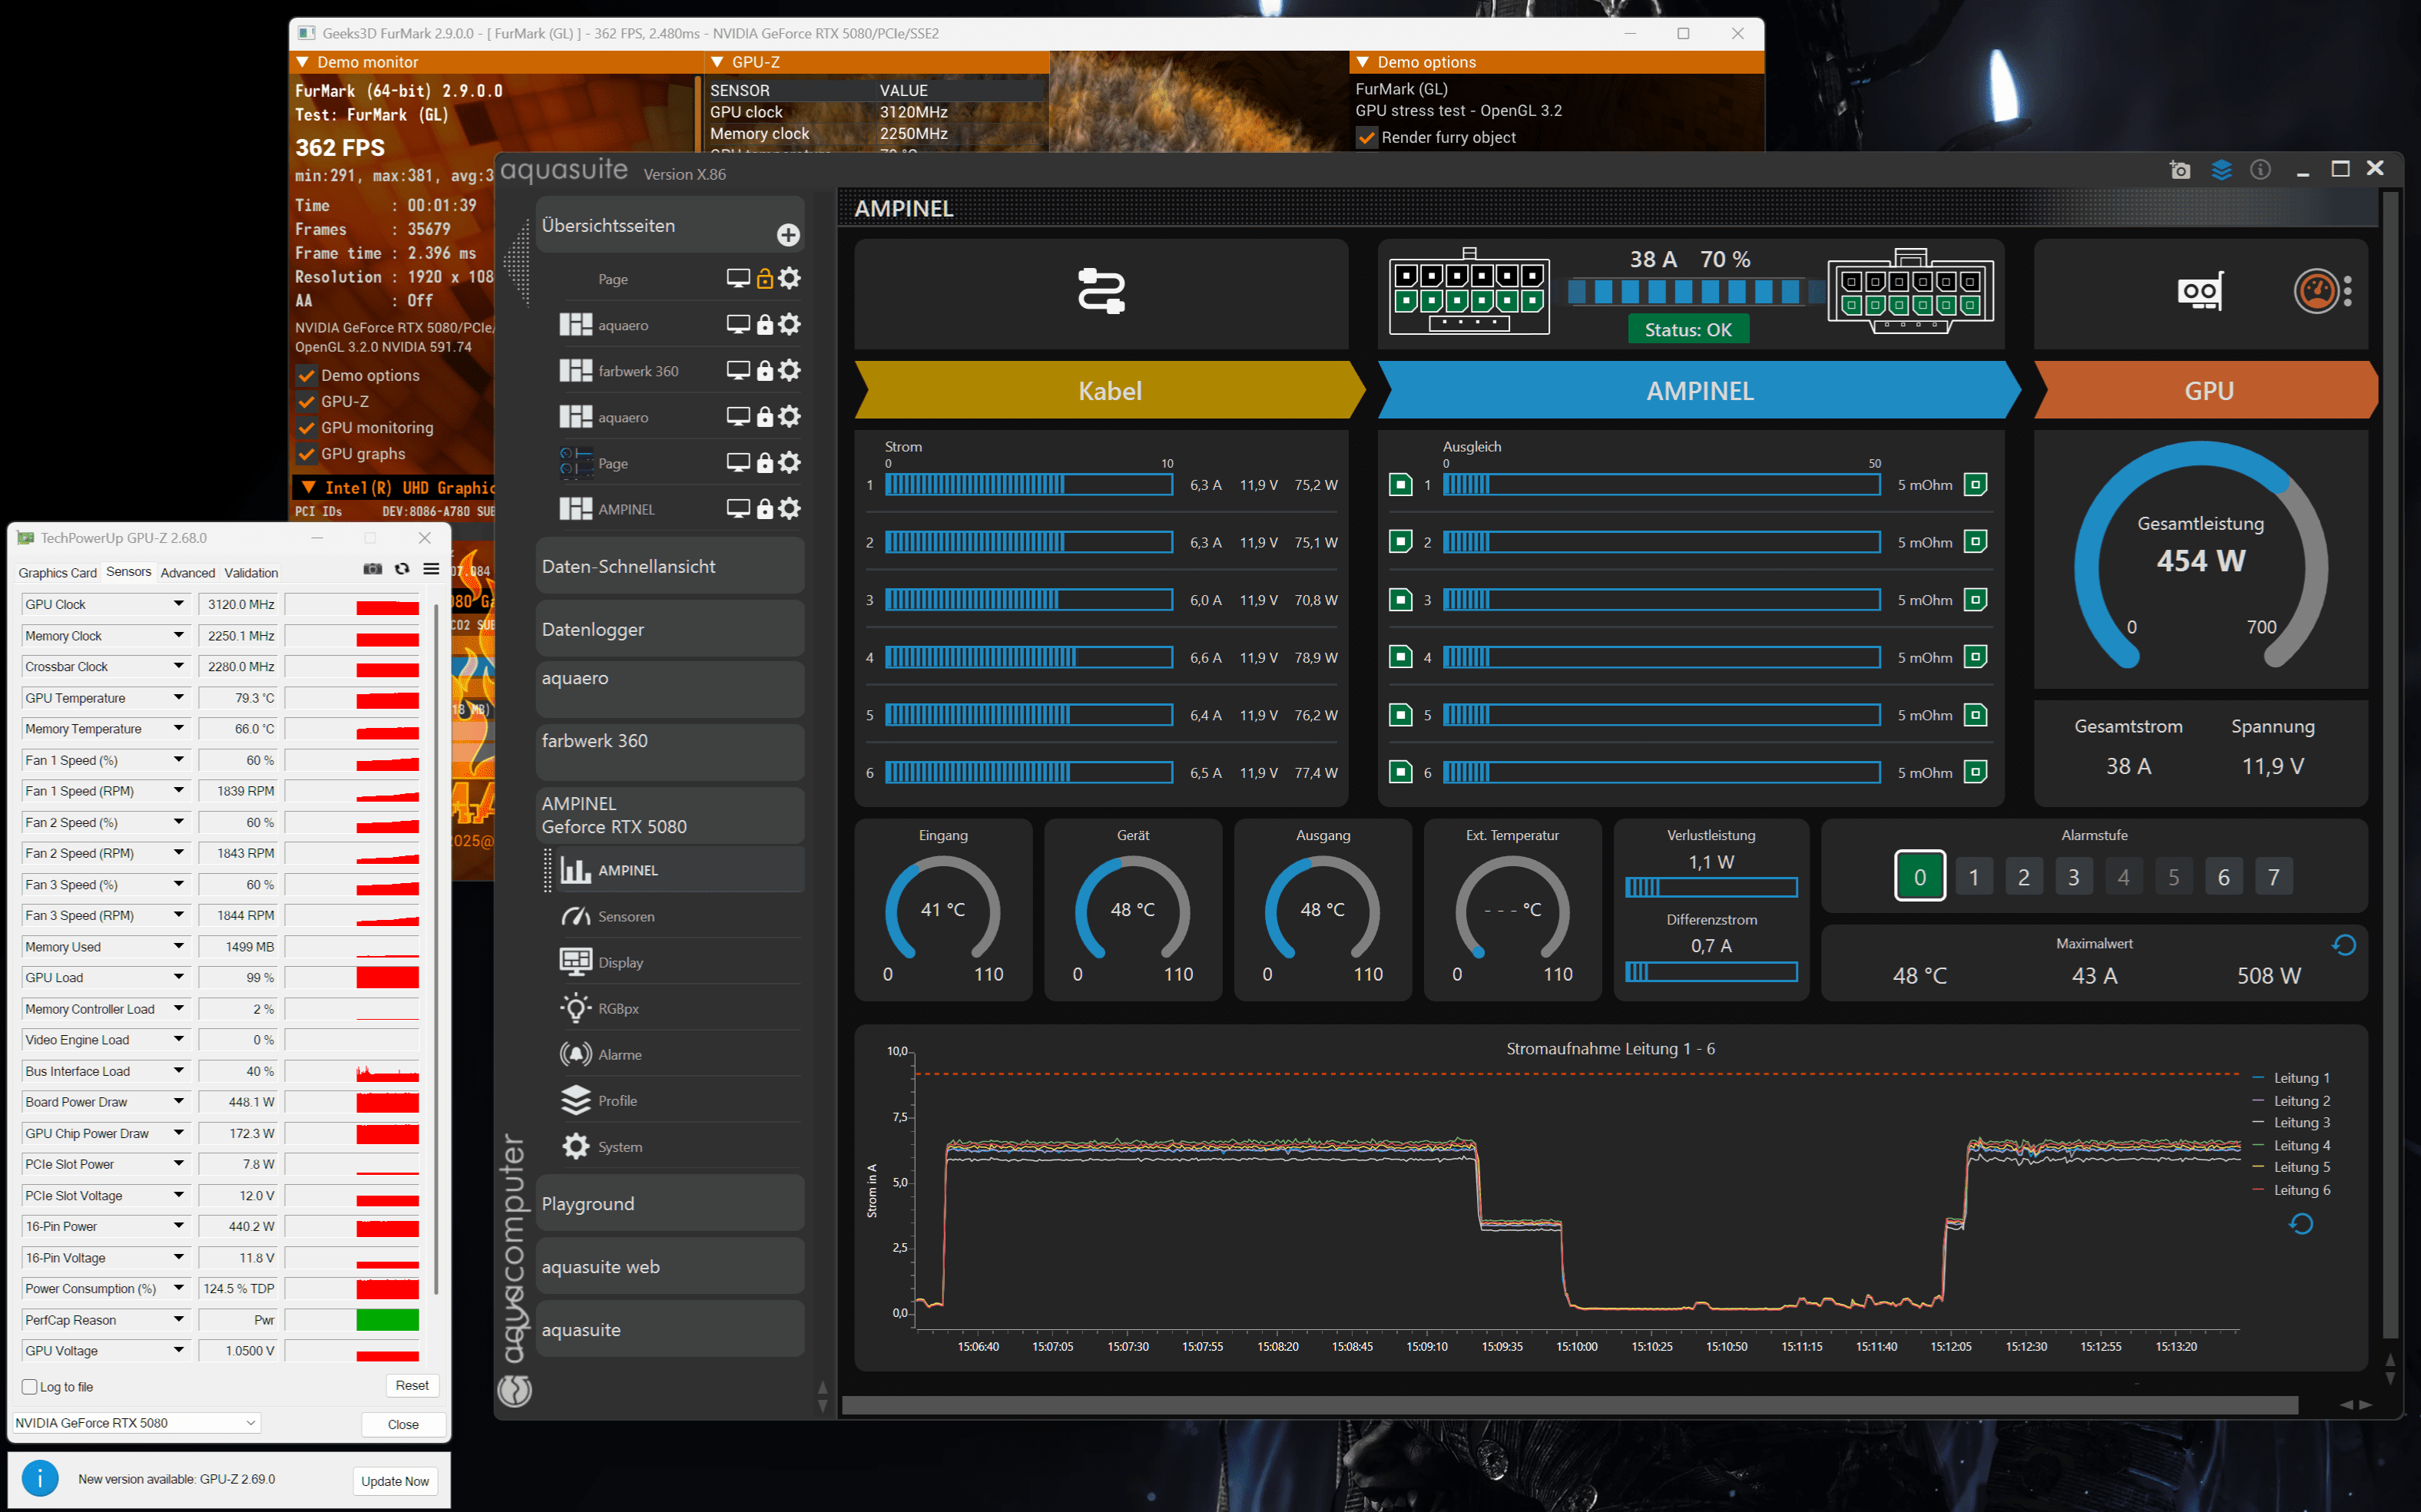Open the GPU Temperature sensor dropdown
The width and height of the screenshot is (2421, 1512).
click(x=179, y=697)
